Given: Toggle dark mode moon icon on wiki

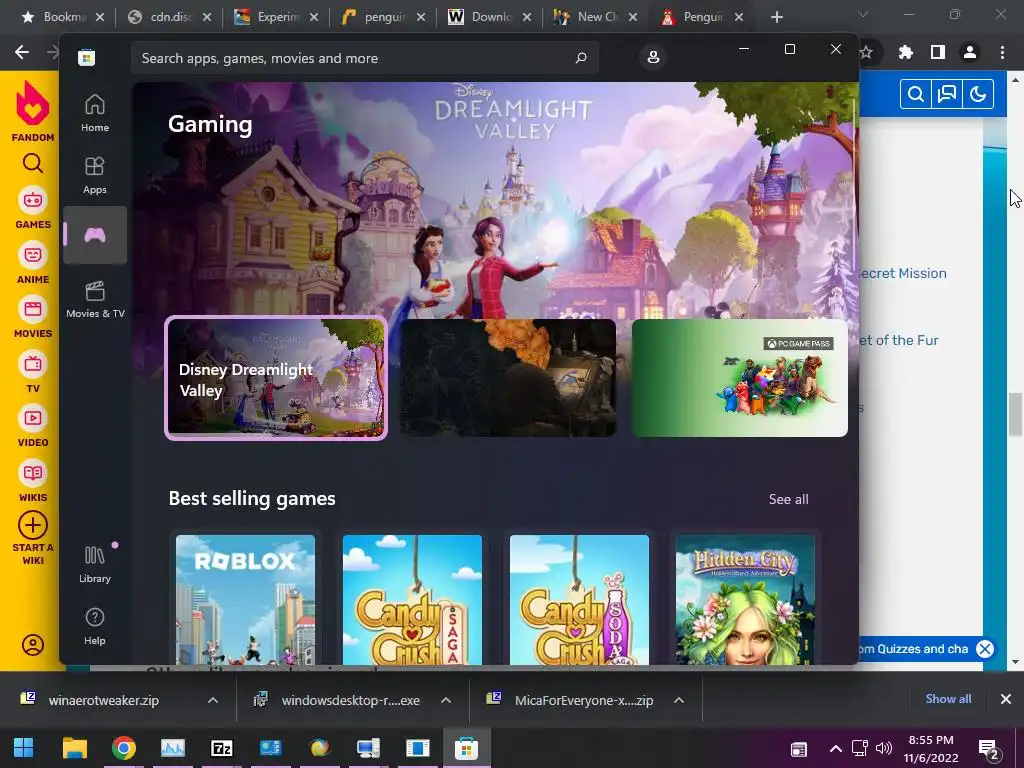Looking at the screenshot, I should pyautogui.click(x=978, y=95).
